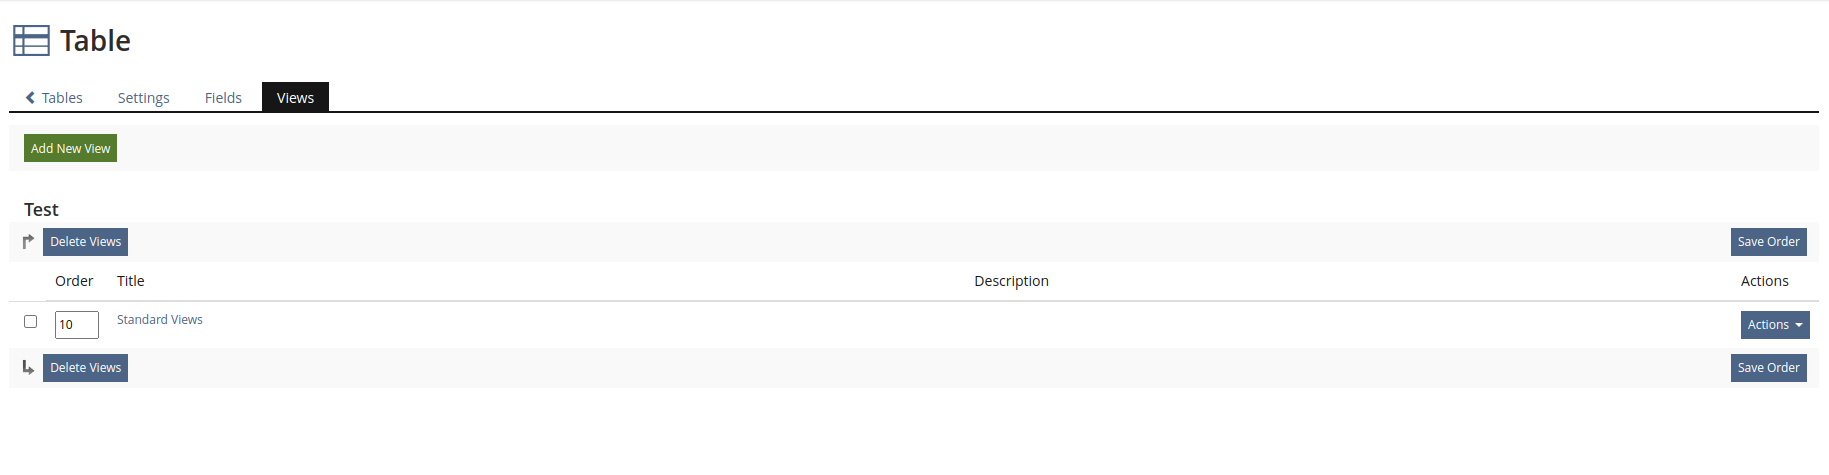This screenshot has width=1829, height=475.
Task: Click the down-right arrow icon beneath the row checkbox
Action: [x=28, y=368]
